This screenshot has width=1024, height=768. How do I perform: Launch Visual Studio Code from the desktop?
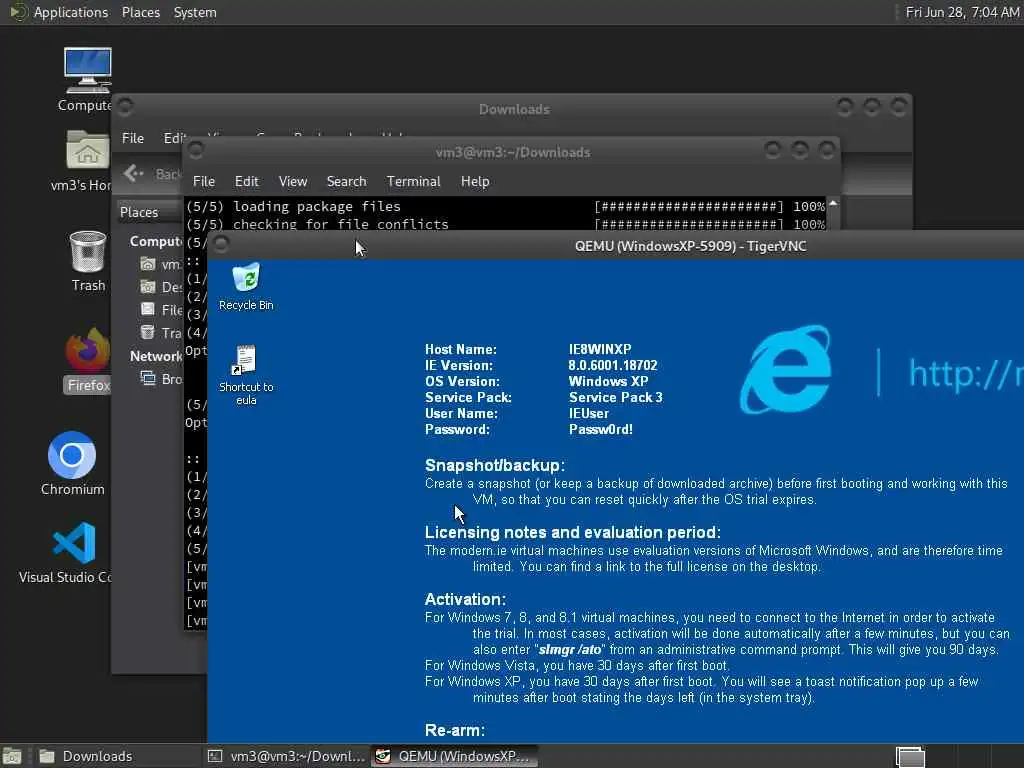[x=74, y=543]
